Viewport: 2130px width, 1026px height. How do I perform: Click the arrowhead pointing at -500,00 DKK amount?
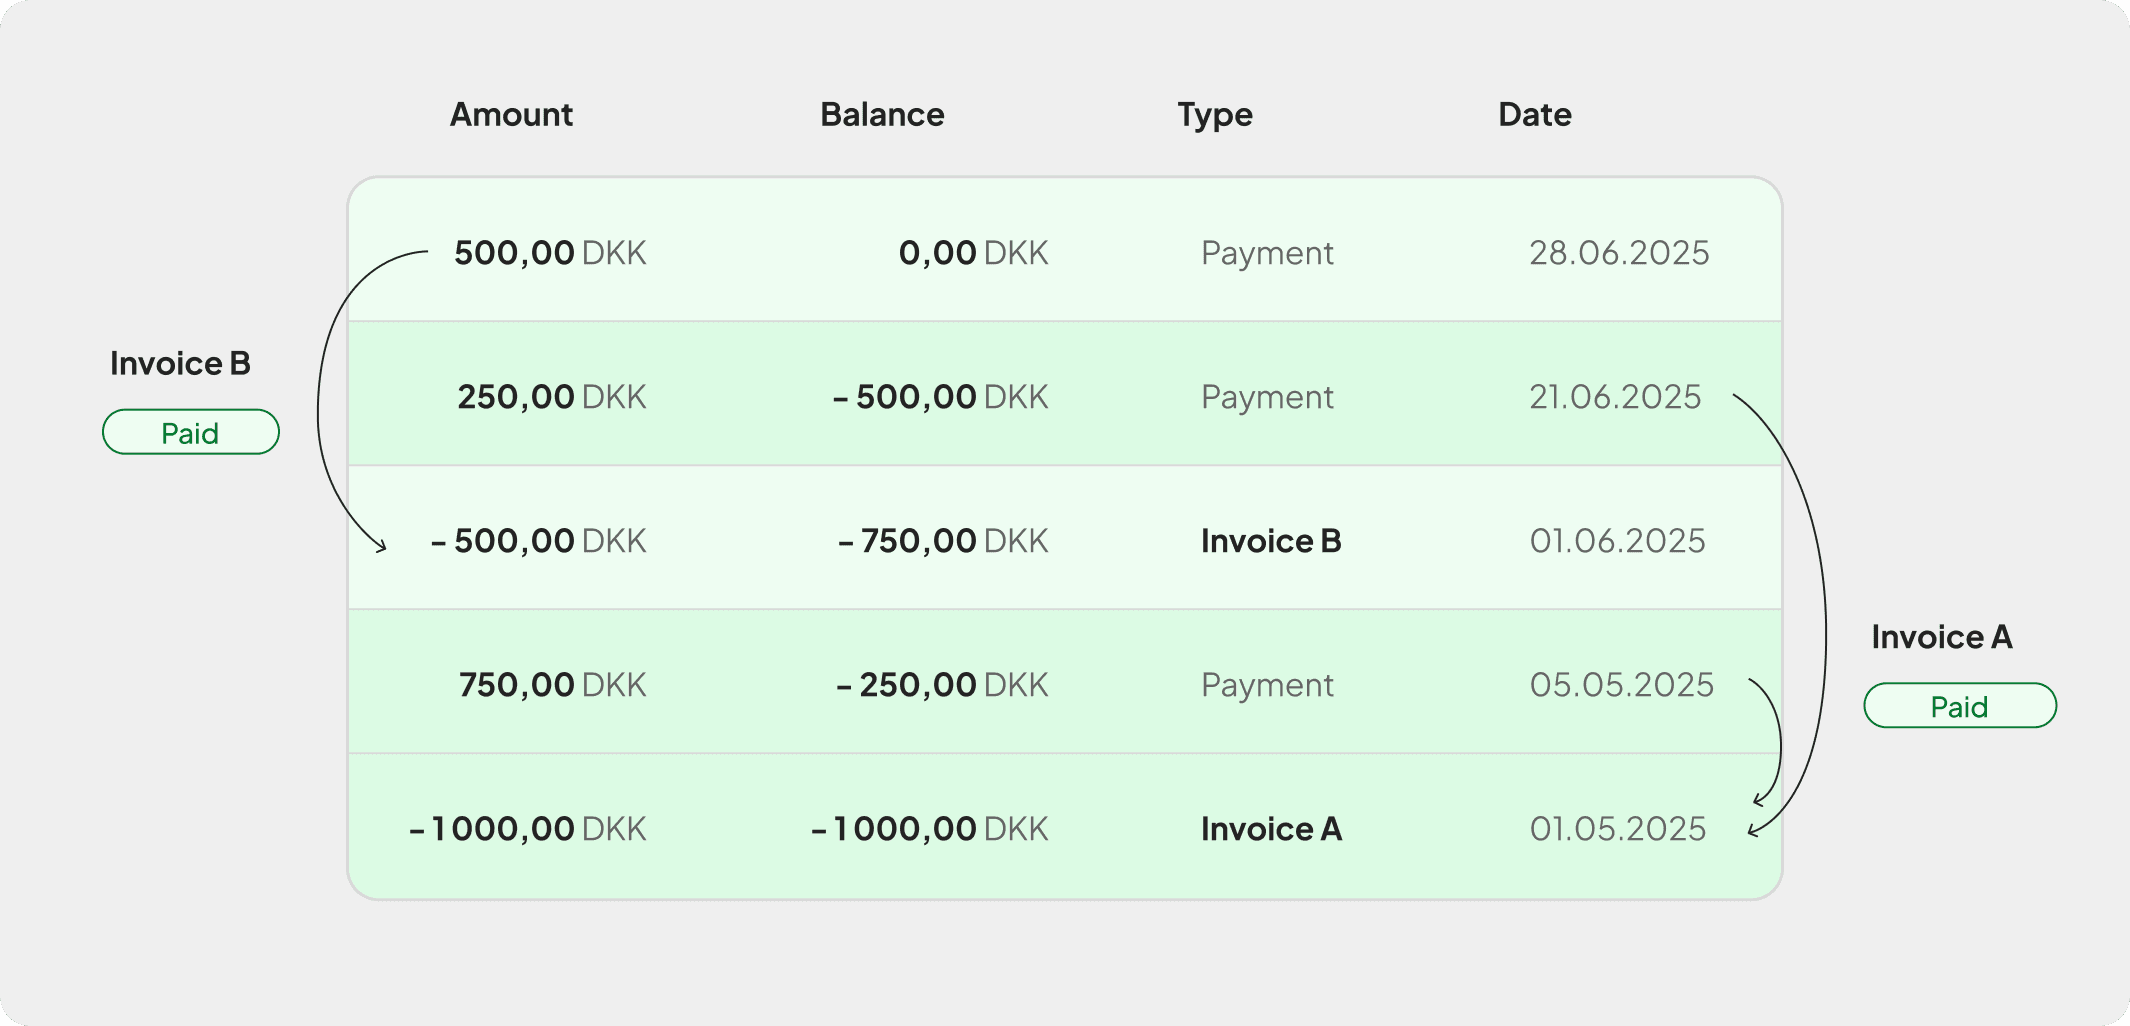[x=382, y=546]
